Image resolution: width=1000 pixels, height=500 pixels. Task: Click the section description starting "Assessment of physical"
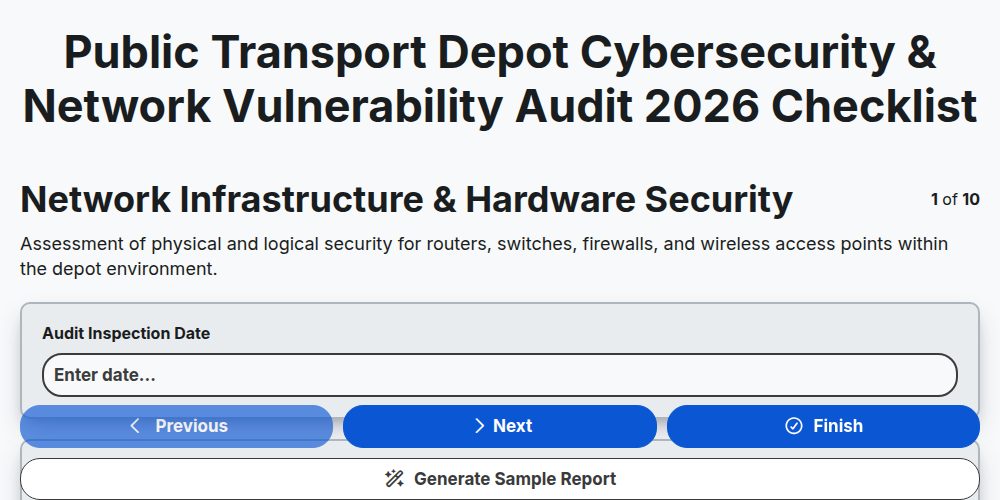[484, 244]
